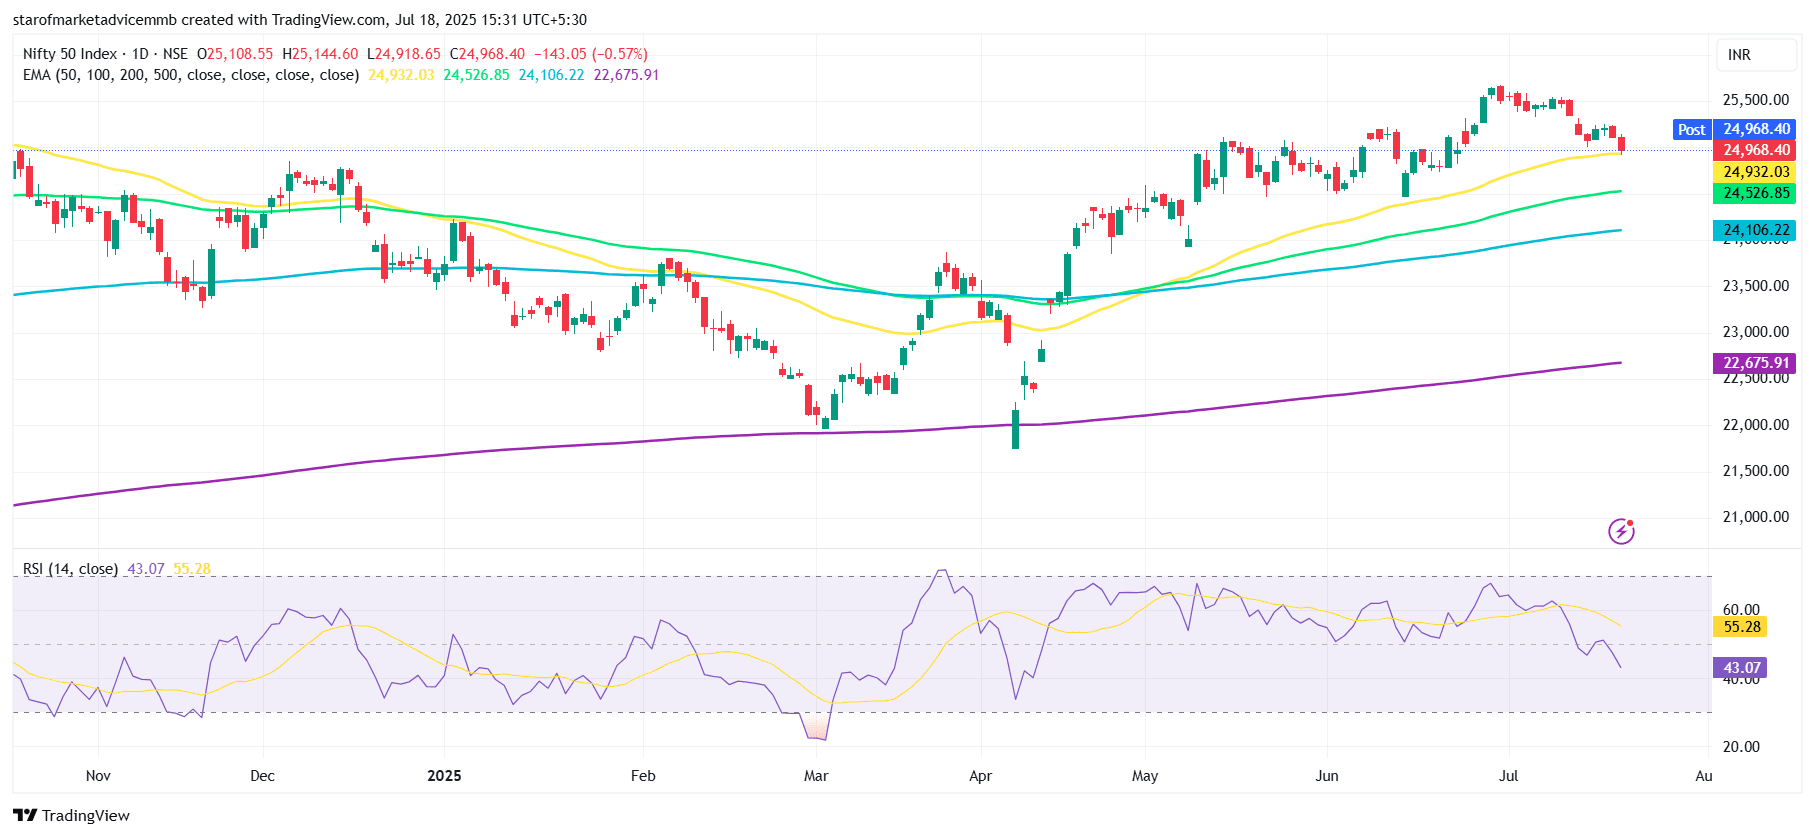Click the close price C24,968.40 text
Screen dimensions: 1815x837
pos(487,54)
